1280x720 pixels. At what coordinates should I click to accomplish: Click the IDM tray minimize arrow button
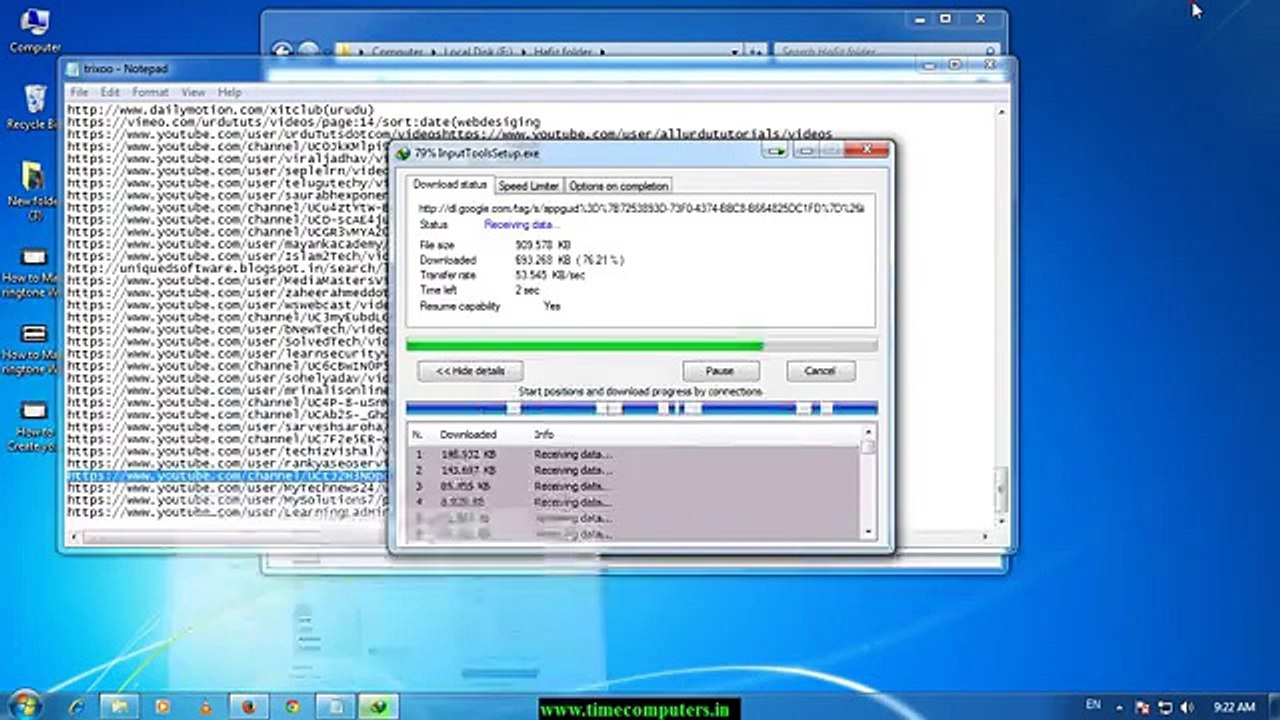click(775, 152)
